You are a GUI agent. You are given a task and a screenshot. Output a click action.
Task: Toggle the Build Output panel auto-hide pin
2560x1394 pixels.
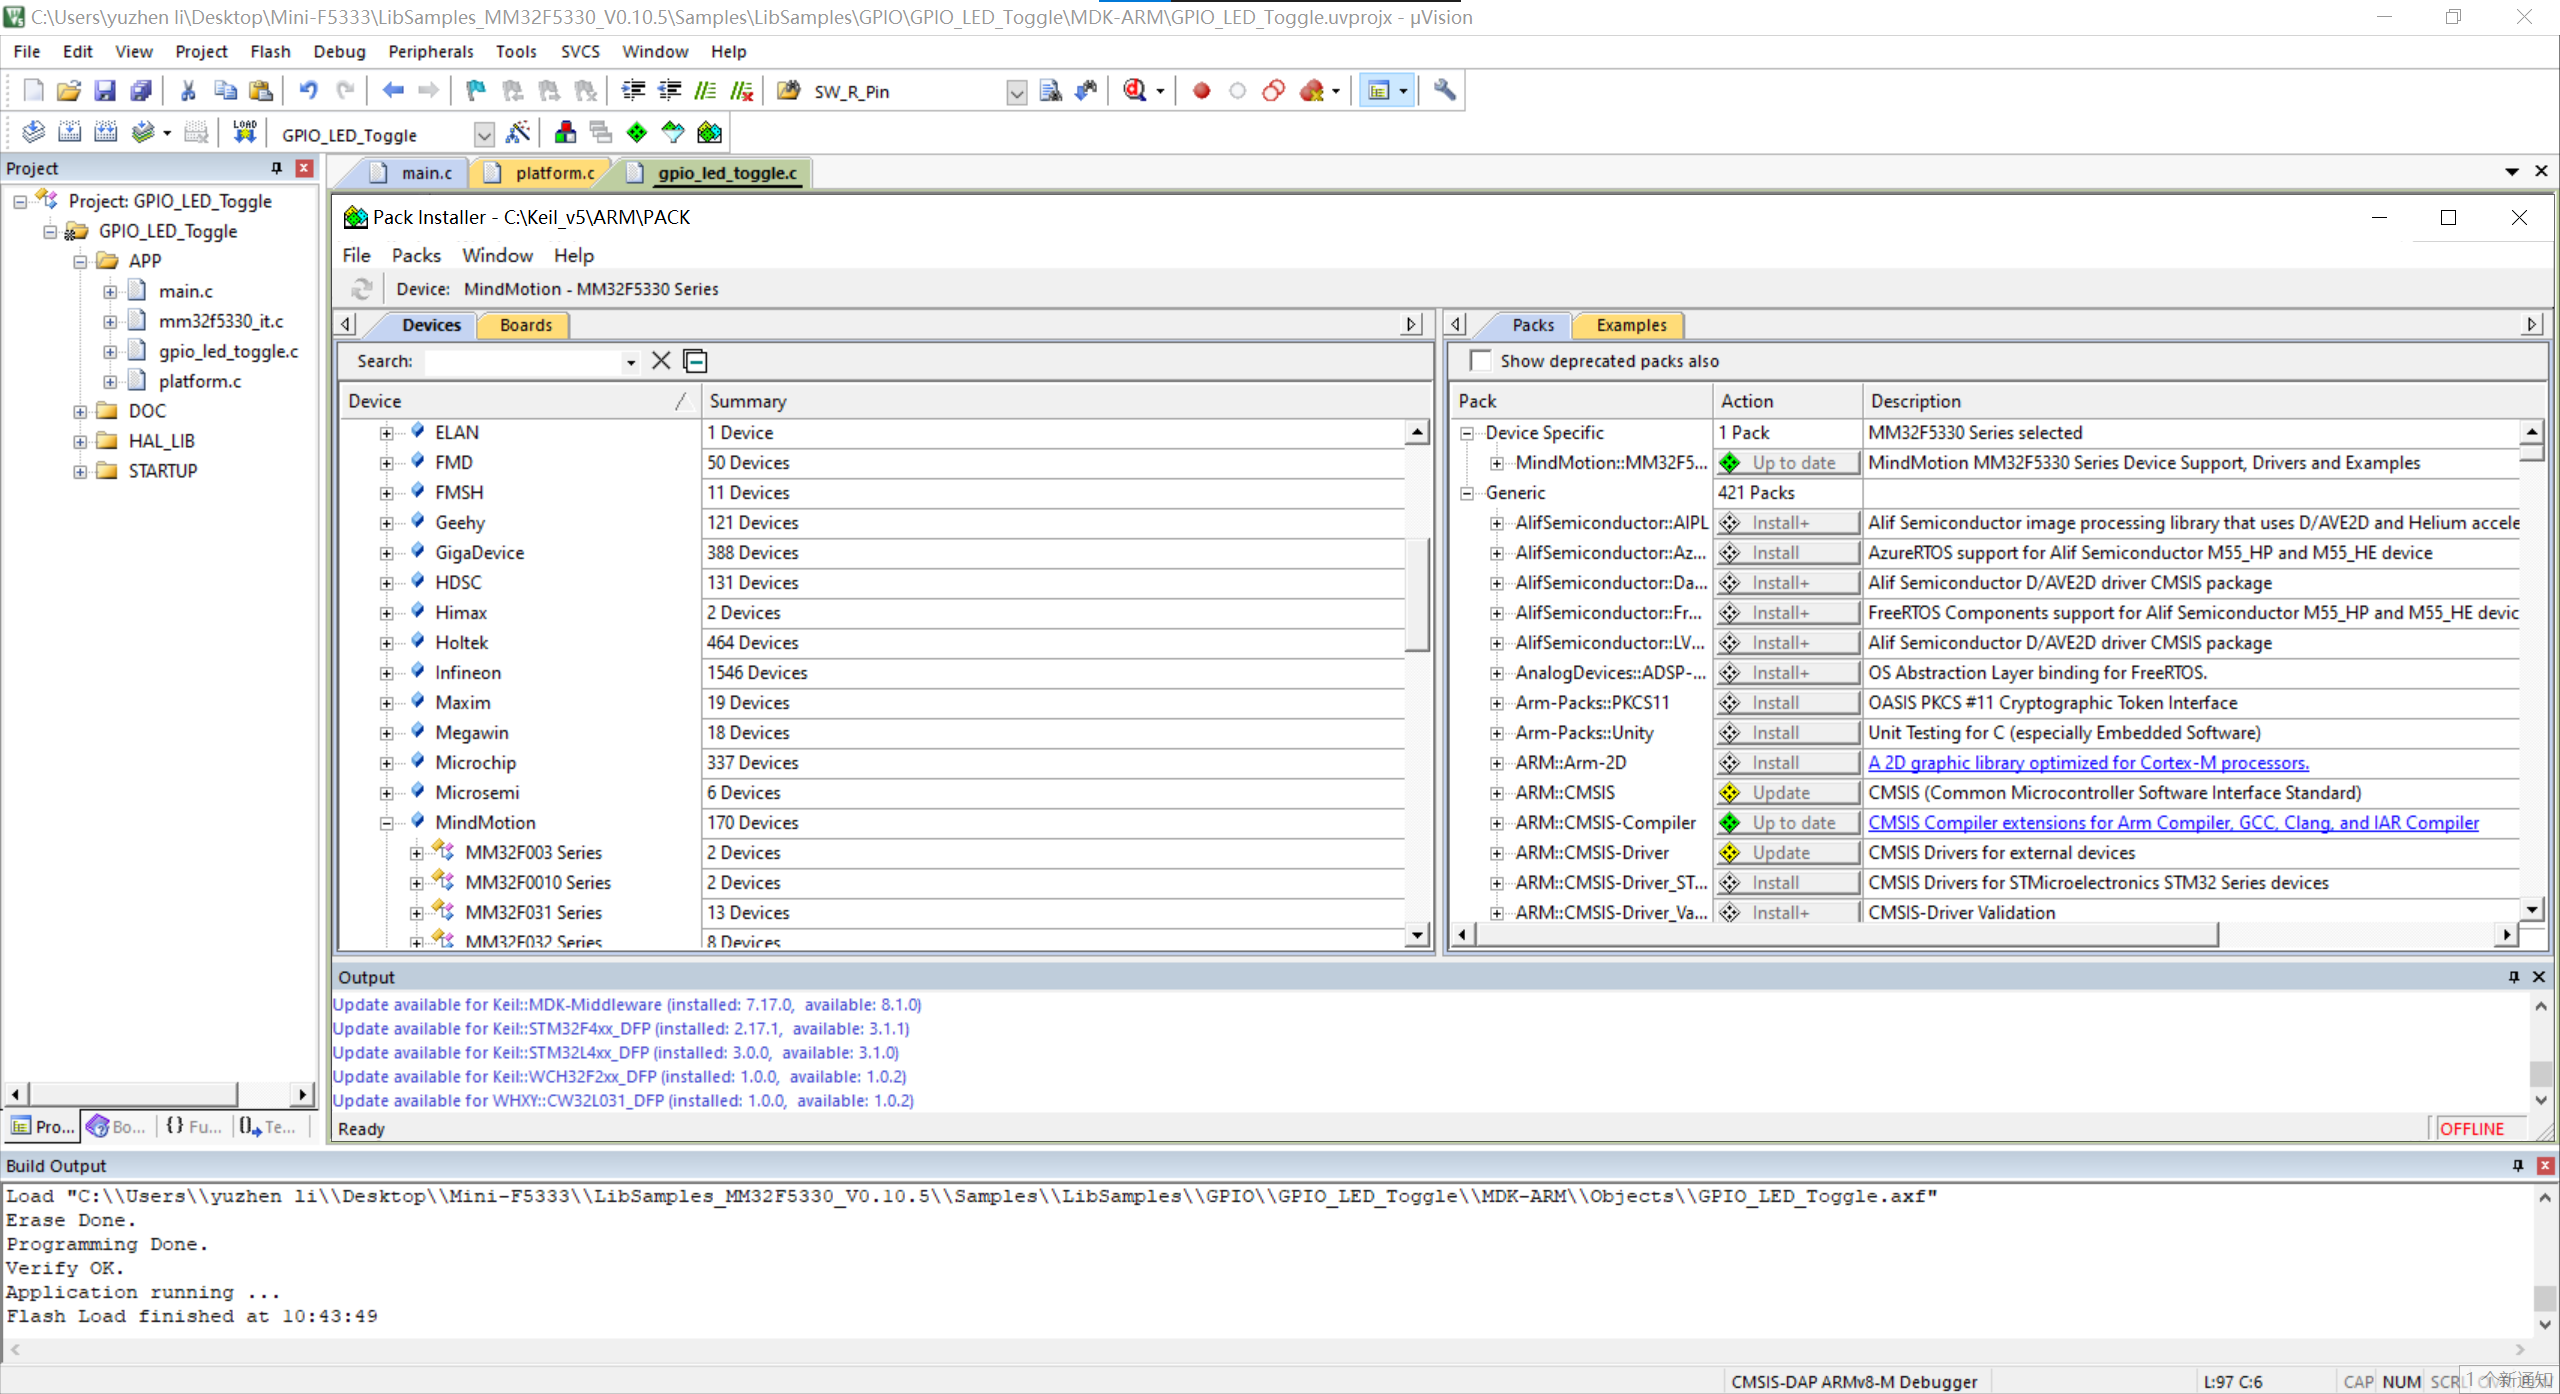point(2518,1166)
